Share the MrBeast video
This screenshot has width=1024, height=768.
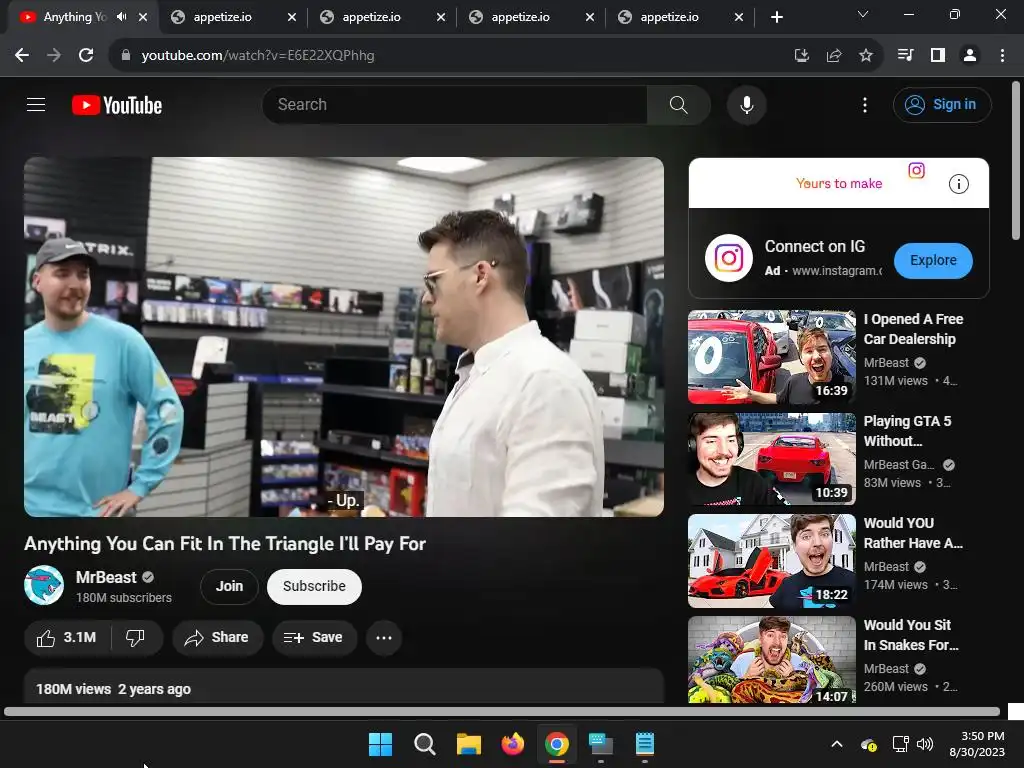click(x=217, y=637)
